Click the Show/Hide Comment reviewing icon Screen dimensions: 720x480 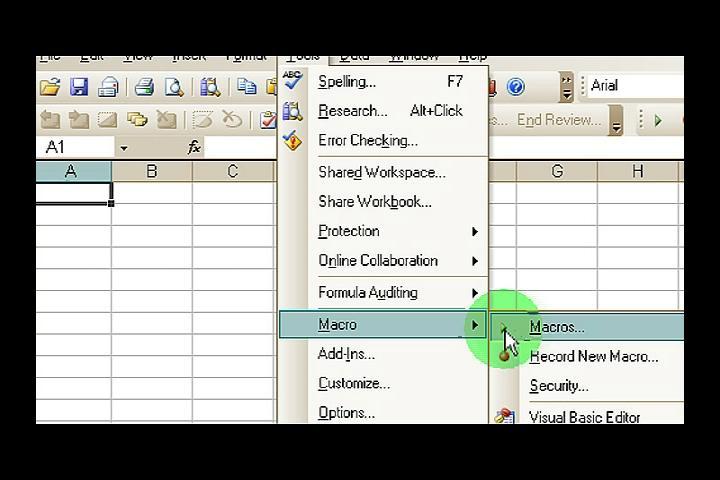pyautogui.click(x=107, y=120)
